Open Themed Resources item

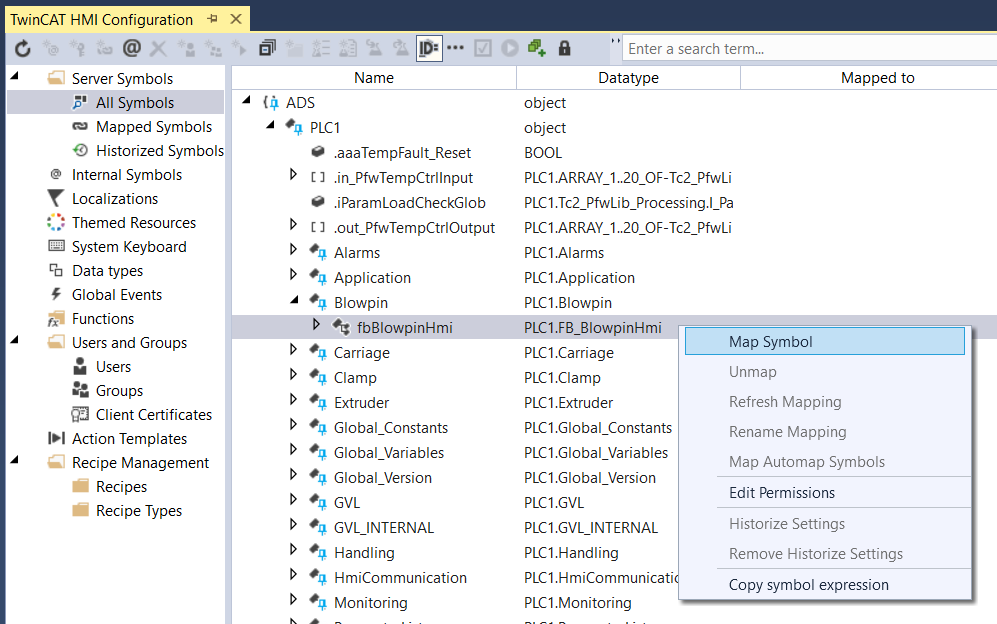click(x=134, y=223)
